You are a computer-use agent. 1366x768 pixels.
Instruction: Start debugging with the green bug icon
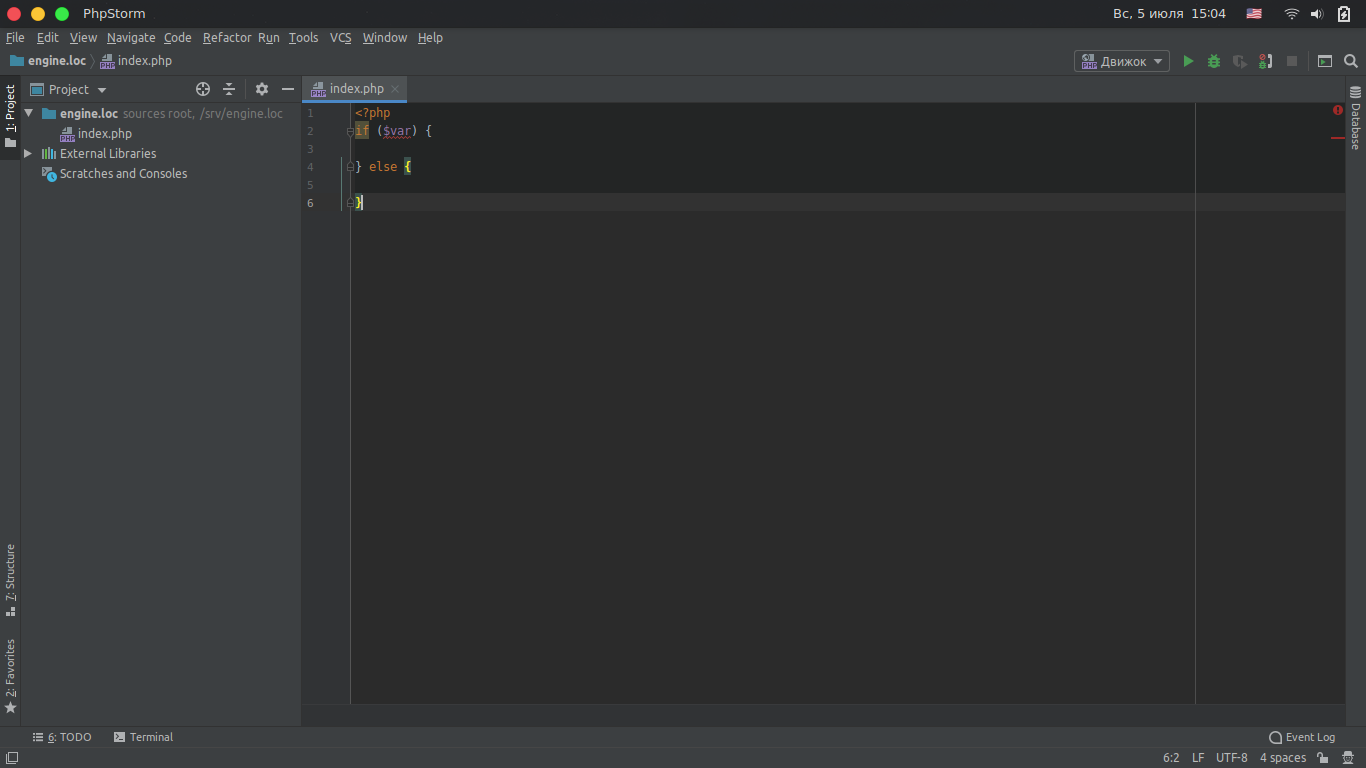(1214, 61)
